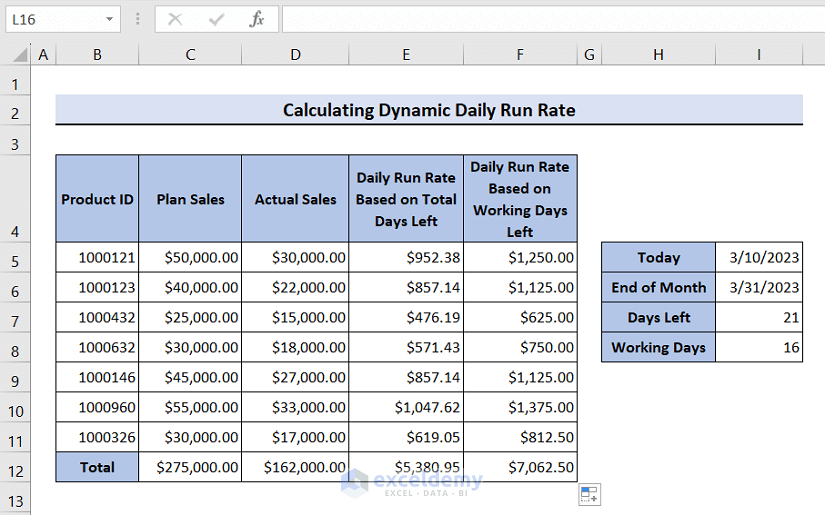This screenshot has width=825, height=515.
Task: Select run rate value $952.38
Action: point(406,257)
